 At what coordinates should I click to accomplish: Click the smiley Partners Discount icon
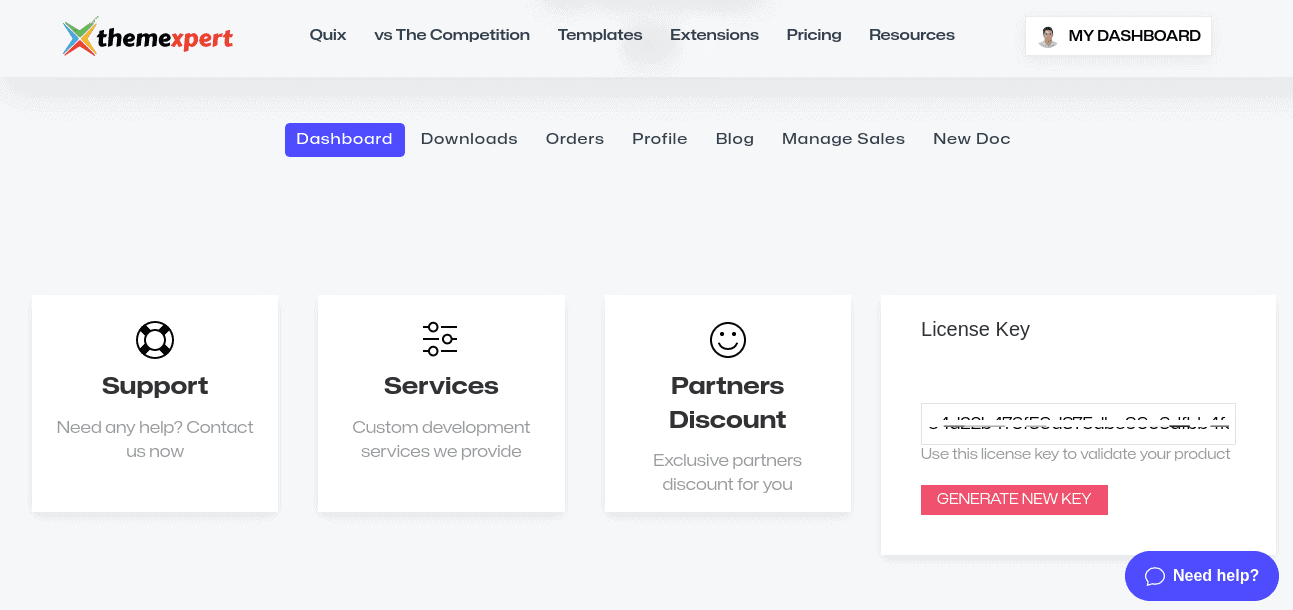[727, 340]
